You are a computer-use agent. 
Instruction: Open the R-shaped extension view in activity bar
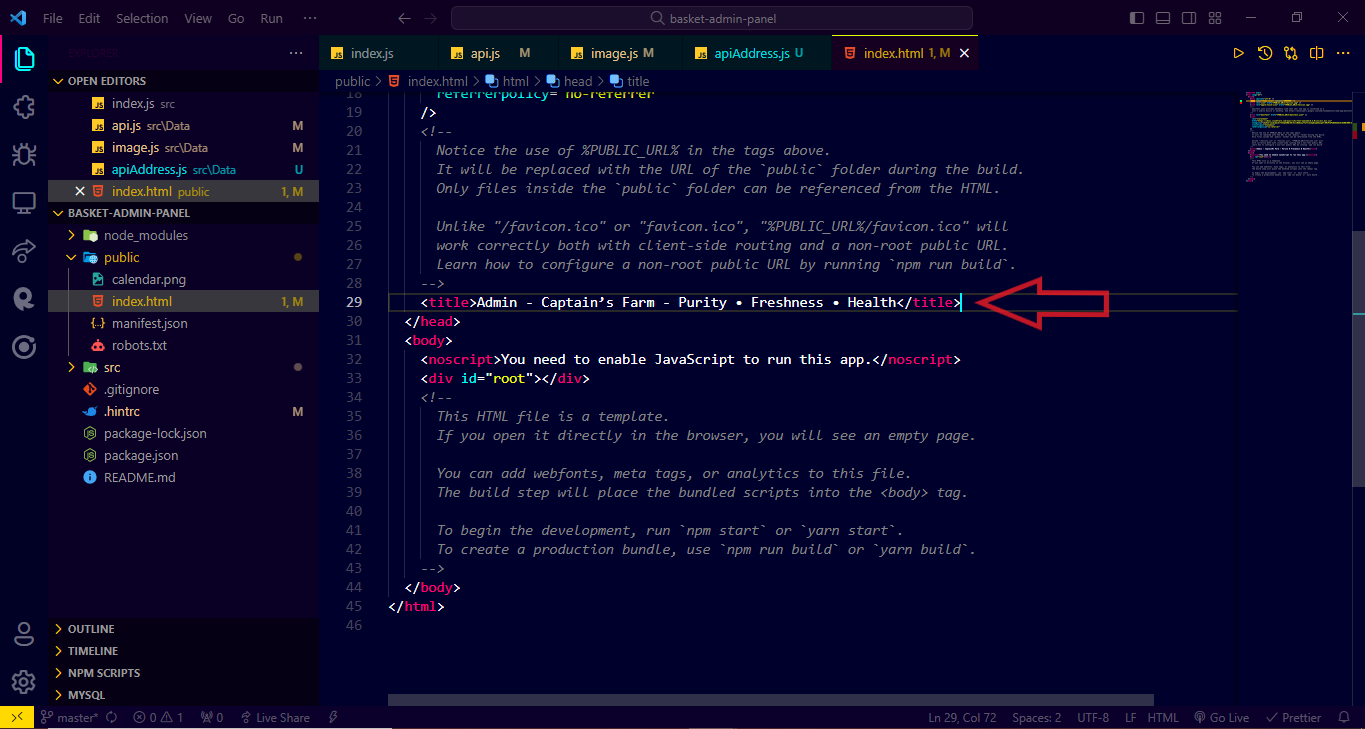point(24,299)
